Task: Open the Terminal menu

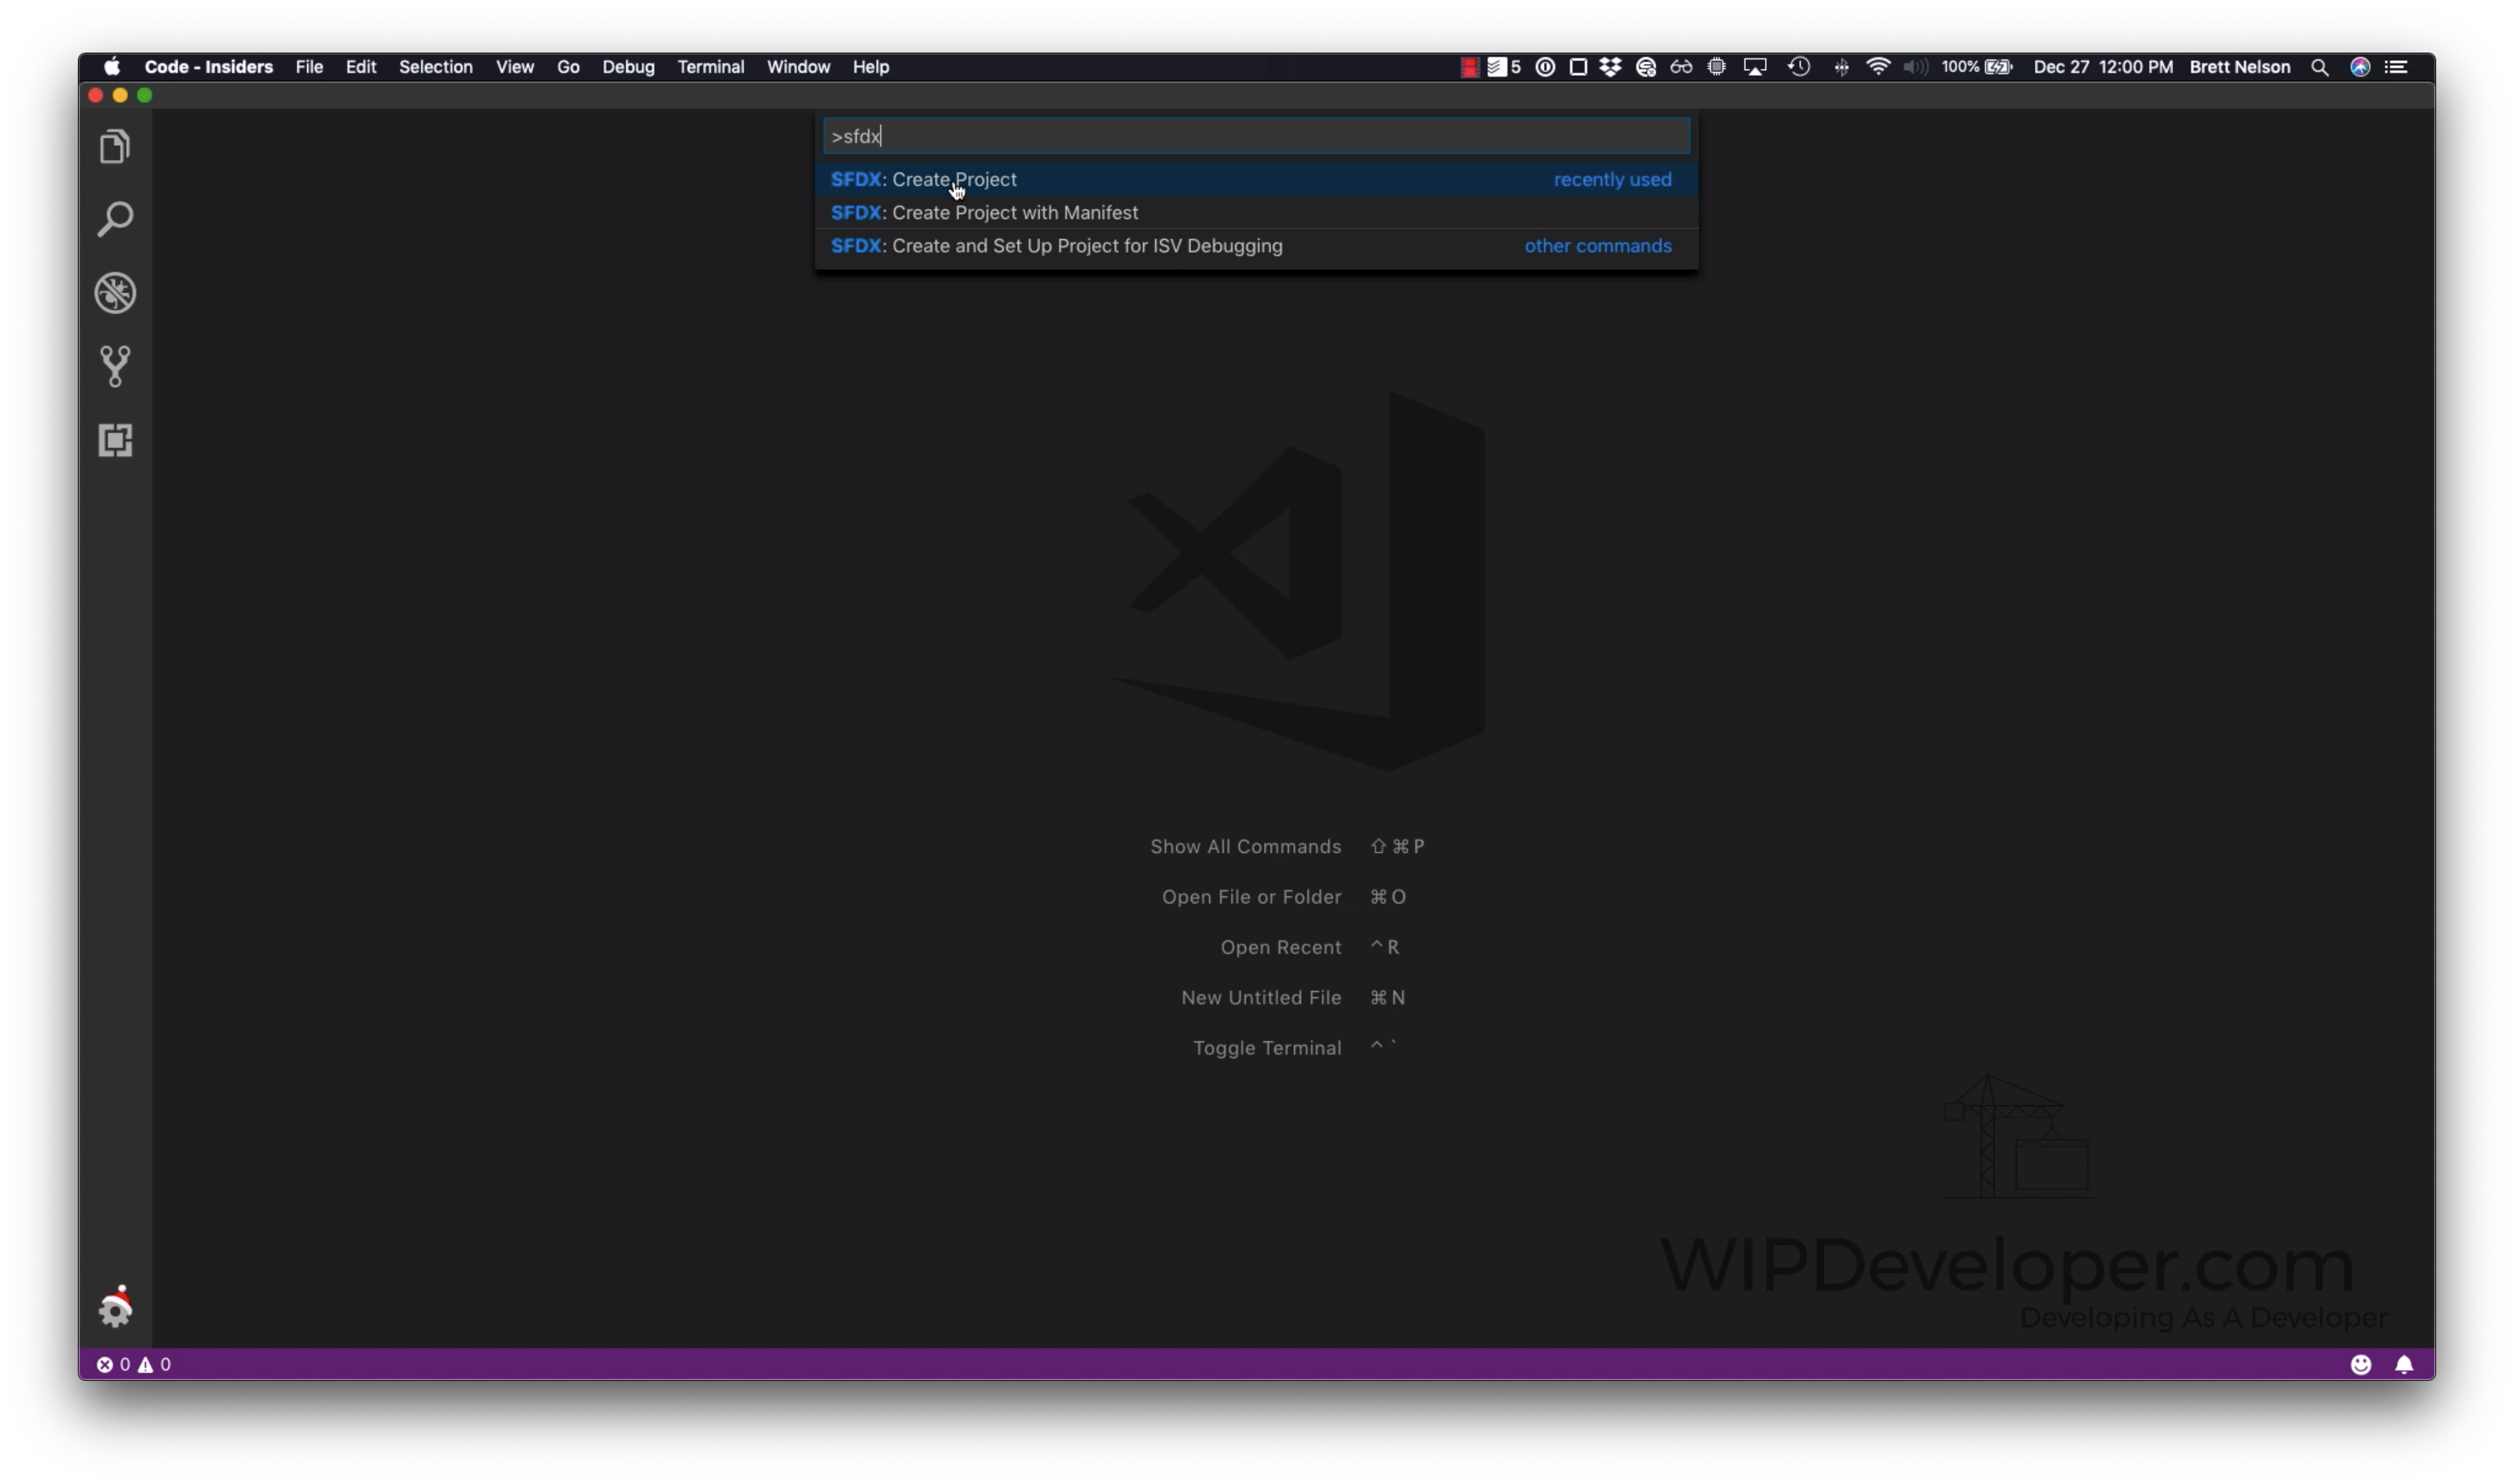Action: [711, 67]
